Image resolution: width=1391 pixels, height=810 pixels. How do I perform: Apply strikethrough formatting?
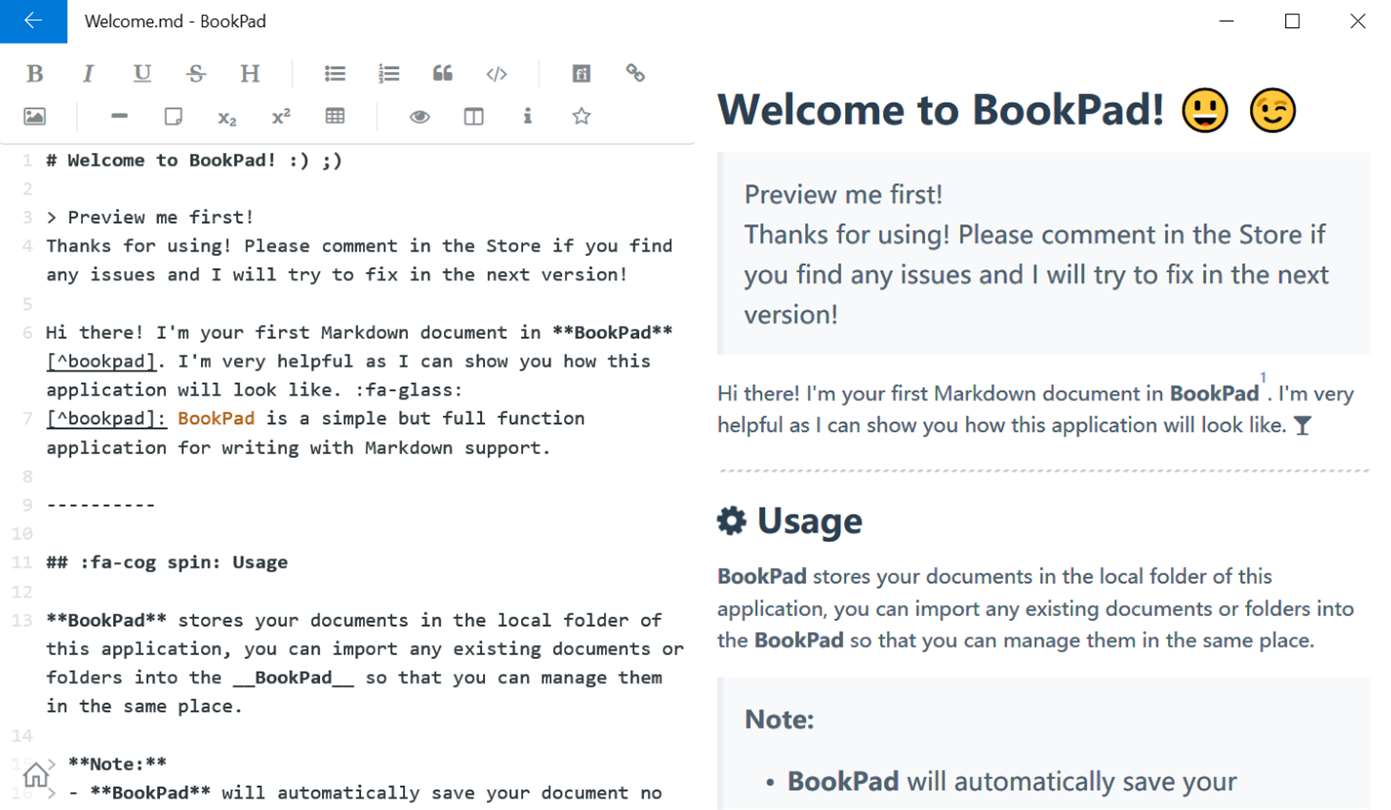(x=196, y=73)
